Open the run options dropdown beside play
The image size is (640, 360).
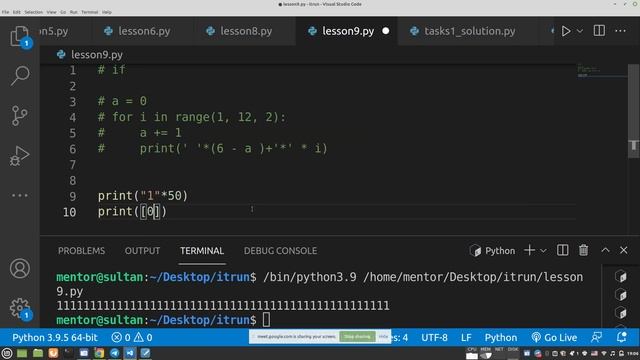pos(580,31)
